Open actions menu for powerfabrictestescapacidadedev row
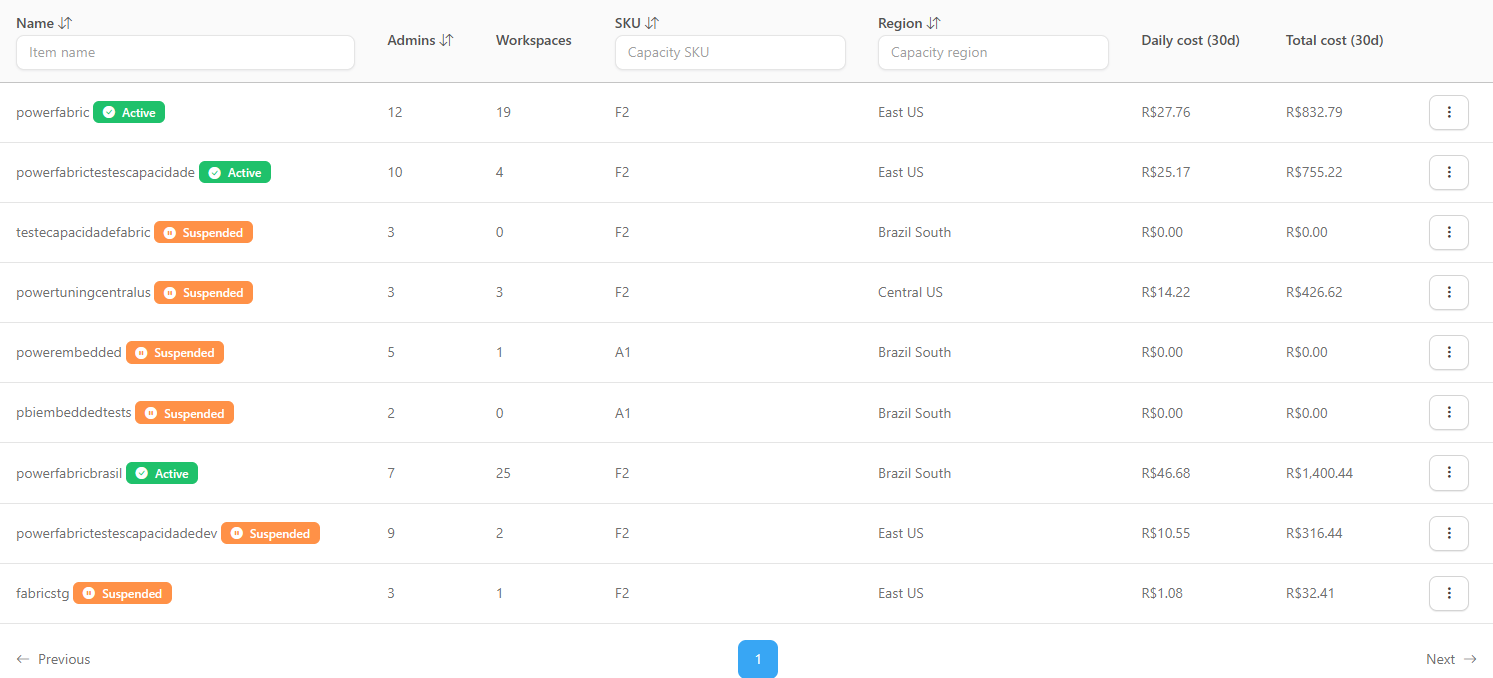The image size is (1493, 678). click(x=1449, y=533)
